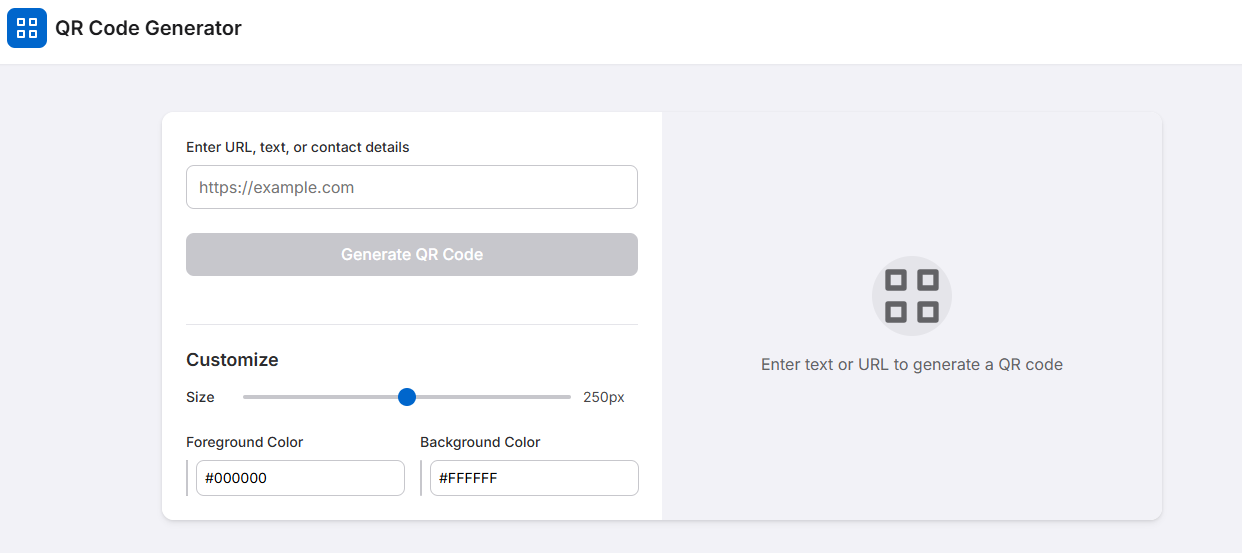The image size is (1242, 553).
Task: Open the background color swatch picker
Action: tap(421, 478)
